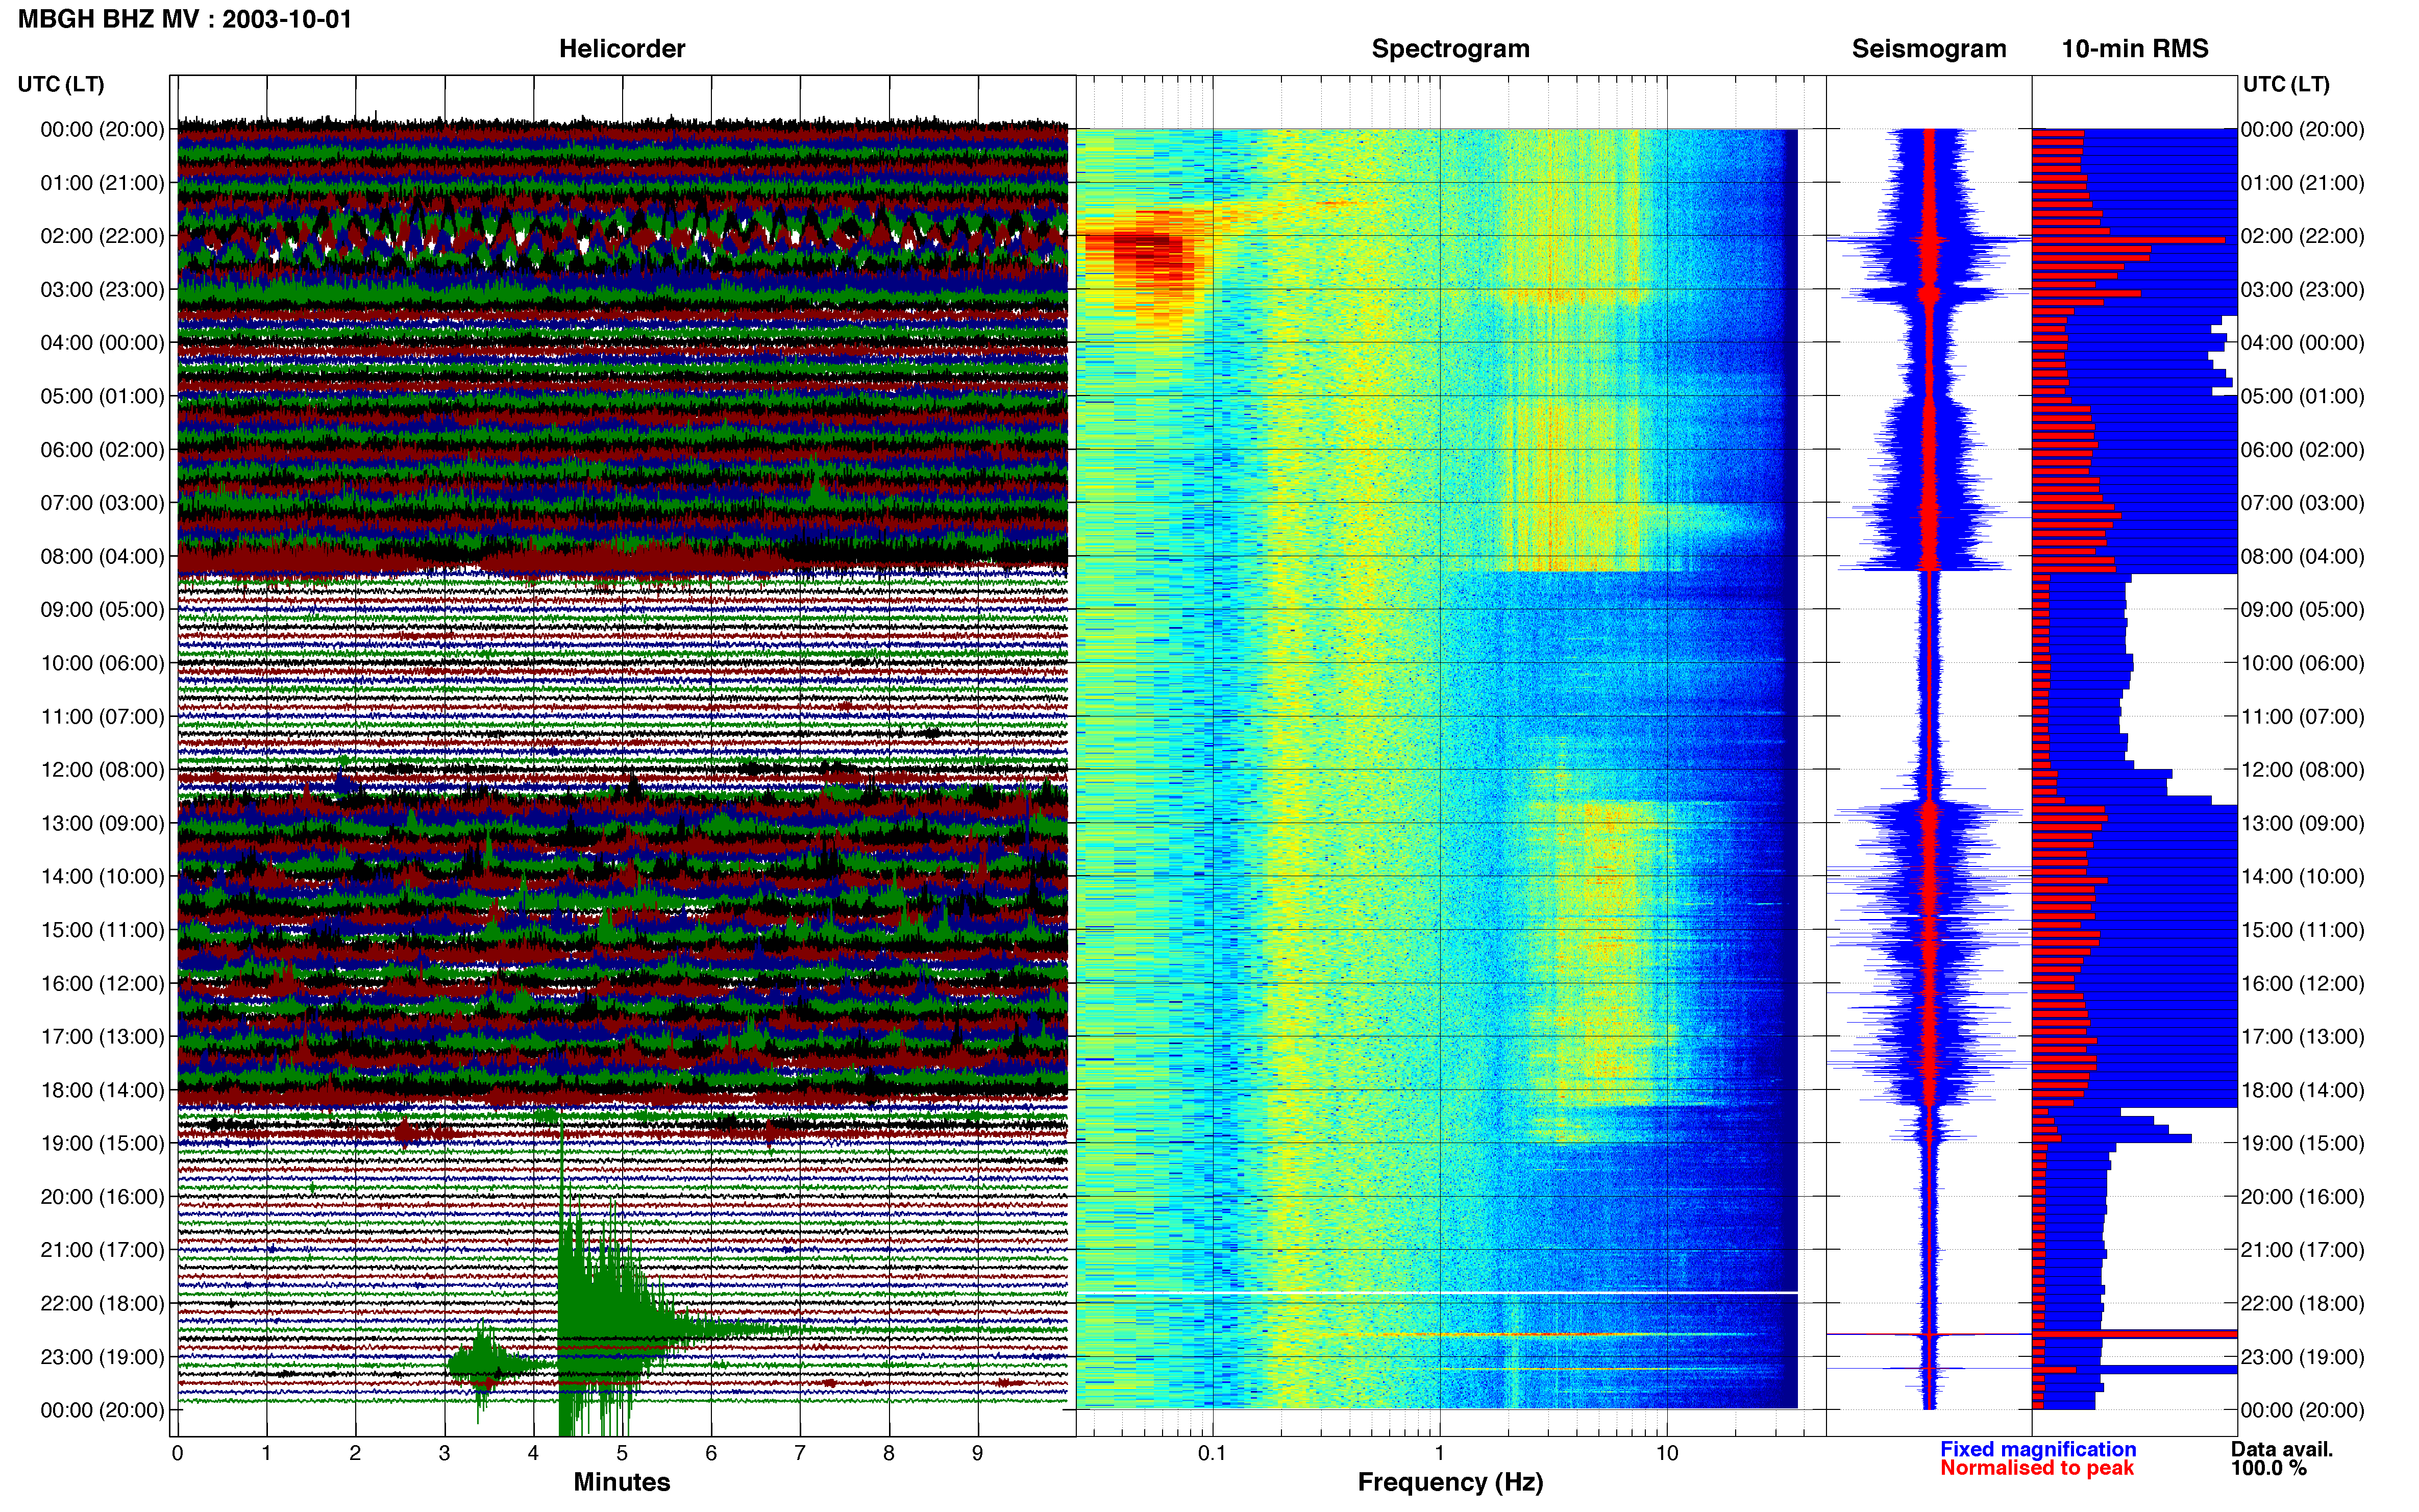The image size is (2419, 1512).
Task: Click the 'Normalised to peak' legend text
Action: 2037,1468
